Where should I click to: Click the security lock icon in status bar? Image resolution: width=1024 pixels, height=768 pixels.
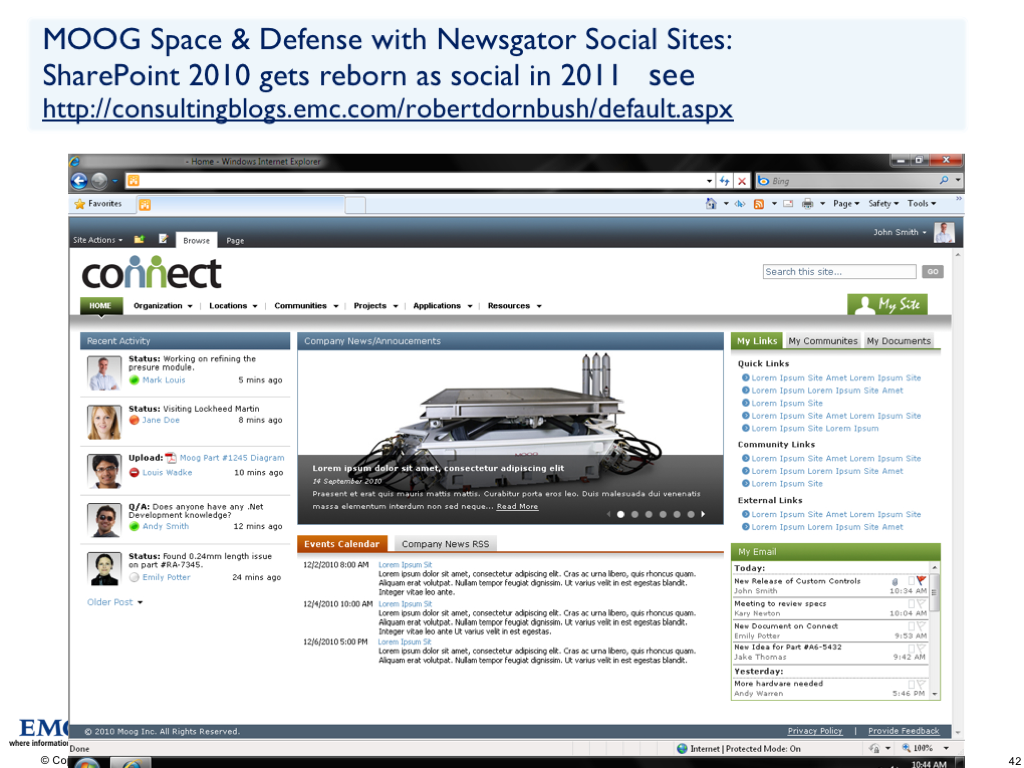(874, 748)
